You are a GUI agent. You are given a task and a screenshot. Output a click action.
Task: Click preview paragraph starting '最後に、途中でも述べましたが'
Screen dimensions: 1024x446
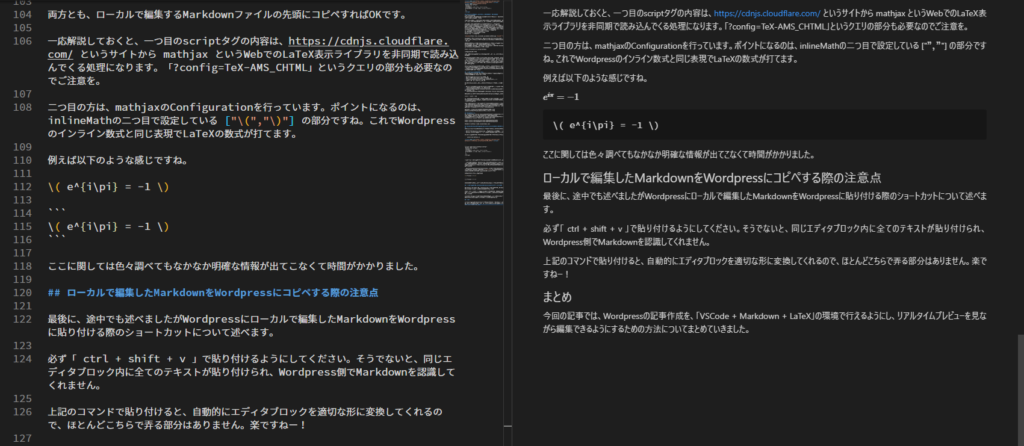coord(765,202)
